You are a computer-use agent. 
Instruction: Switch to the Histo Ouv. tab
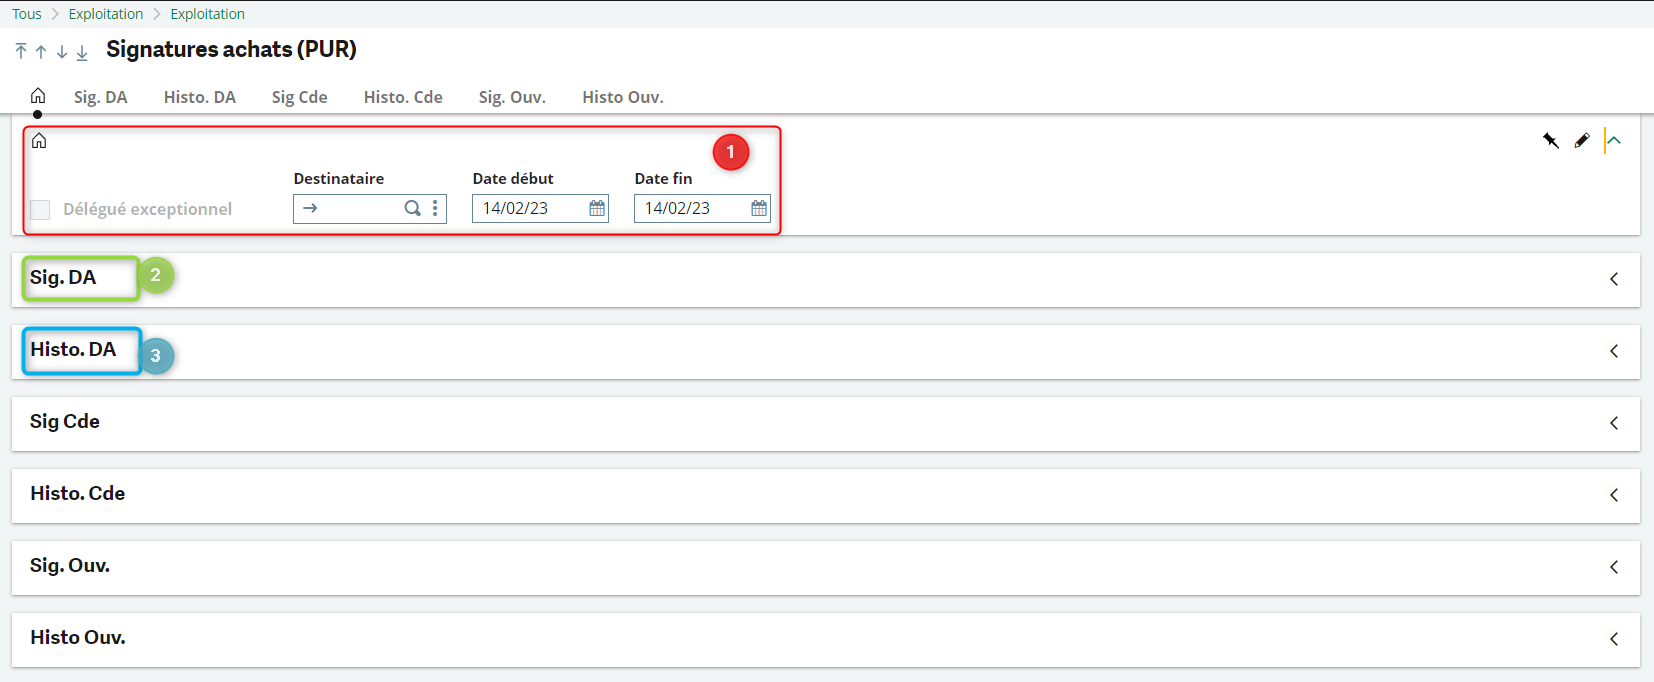pos(622,97)
